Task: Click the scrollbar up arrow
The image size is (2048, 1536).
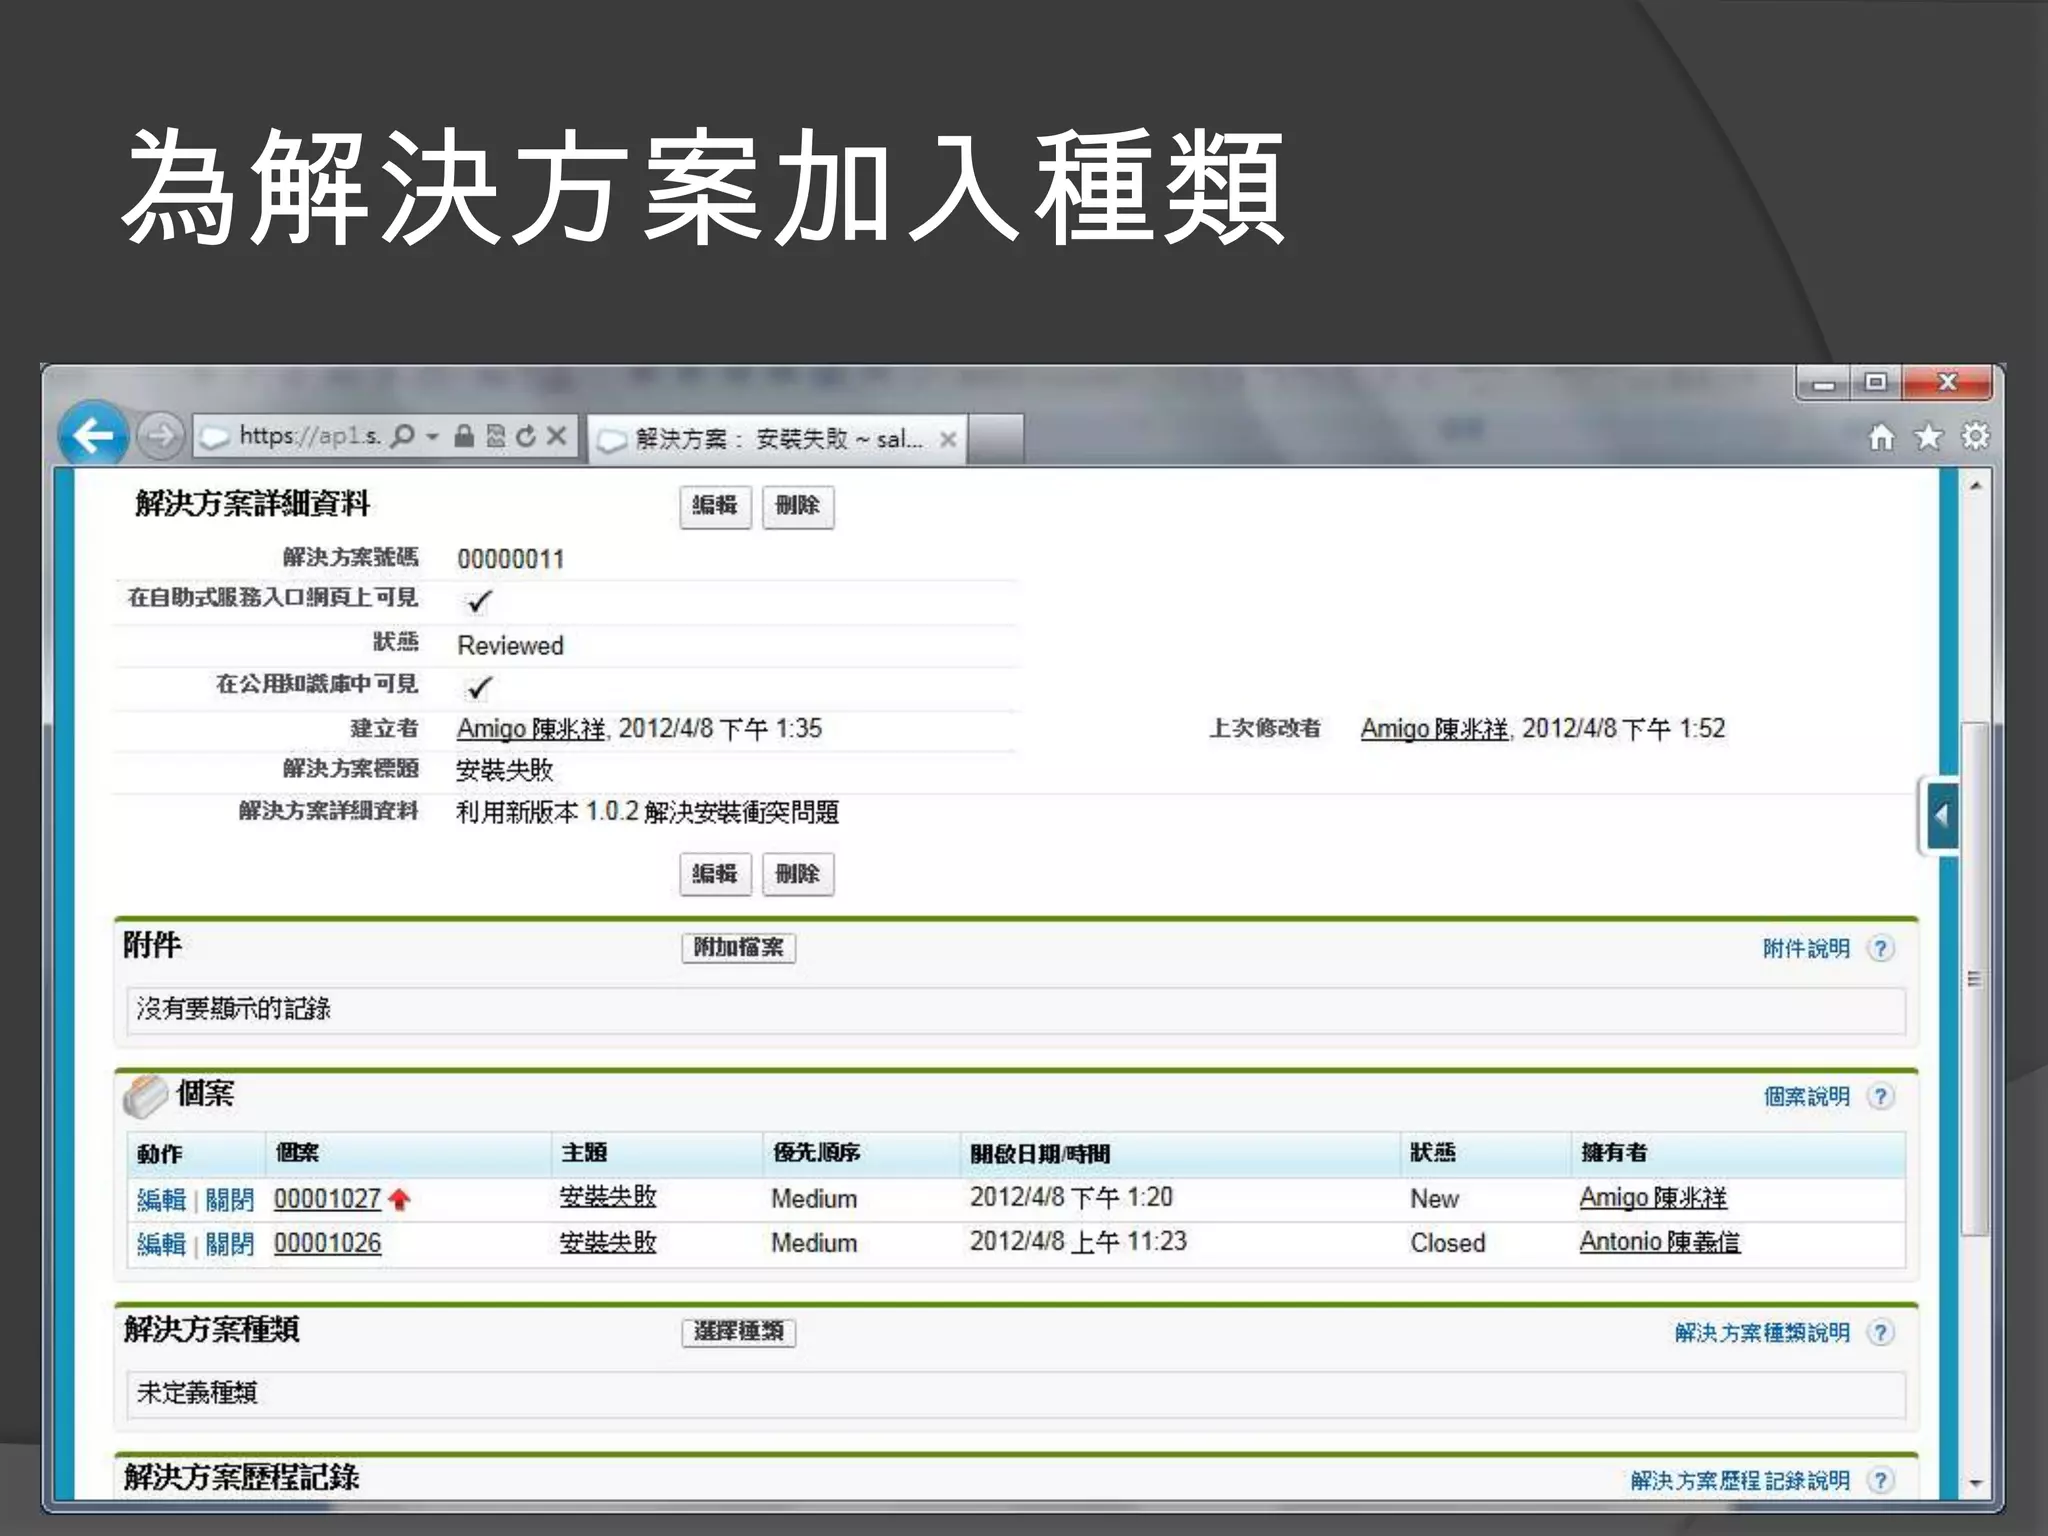Action: pos(1975,486)
